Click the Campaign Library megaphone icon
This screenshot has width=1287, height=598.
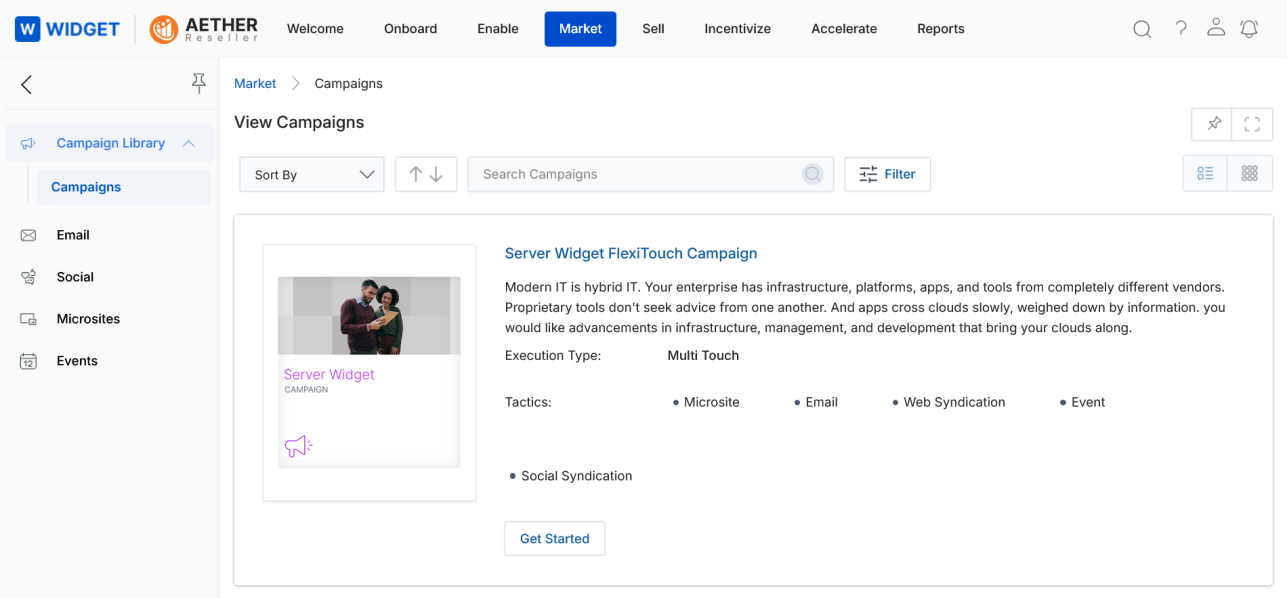[x=29, y=143]
